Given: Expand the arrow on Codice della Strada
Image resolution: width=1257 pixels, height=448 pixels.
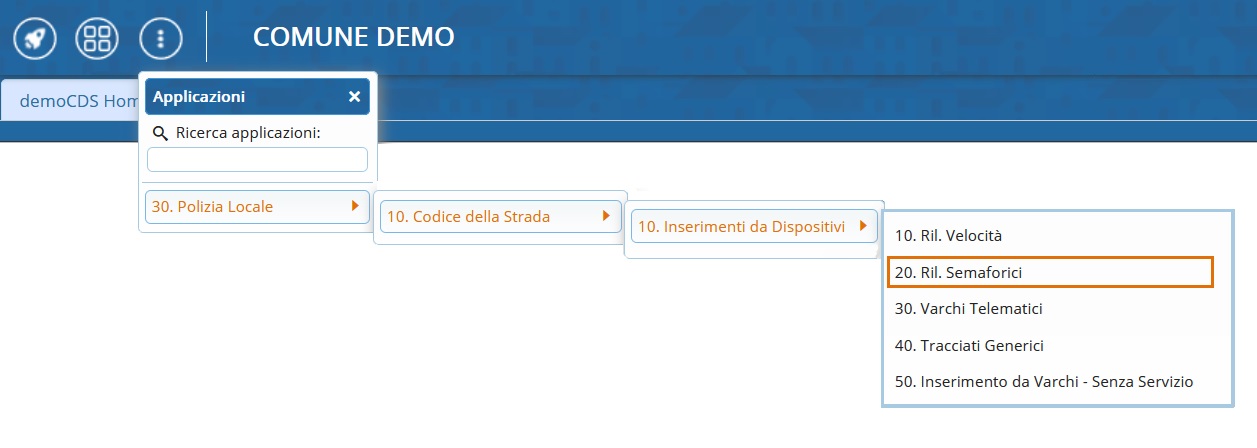Looking at the screenshot, I should (604, 216).
